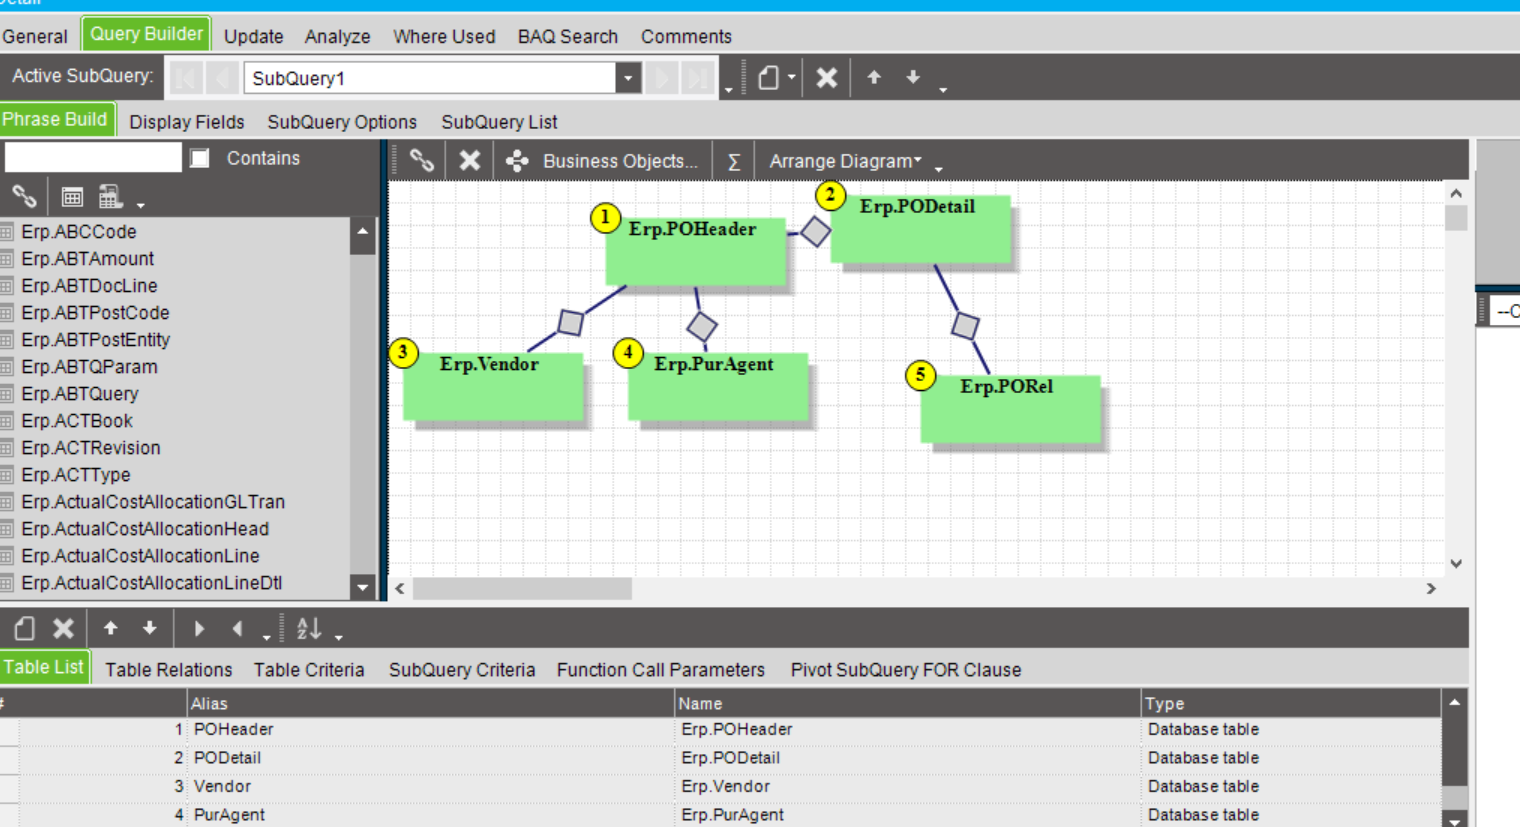This screenshot has width=1520, height=827.
Task: Open the new subquery button's dropdown arrow
Action: pyautogui.click(x=791, y=77)
